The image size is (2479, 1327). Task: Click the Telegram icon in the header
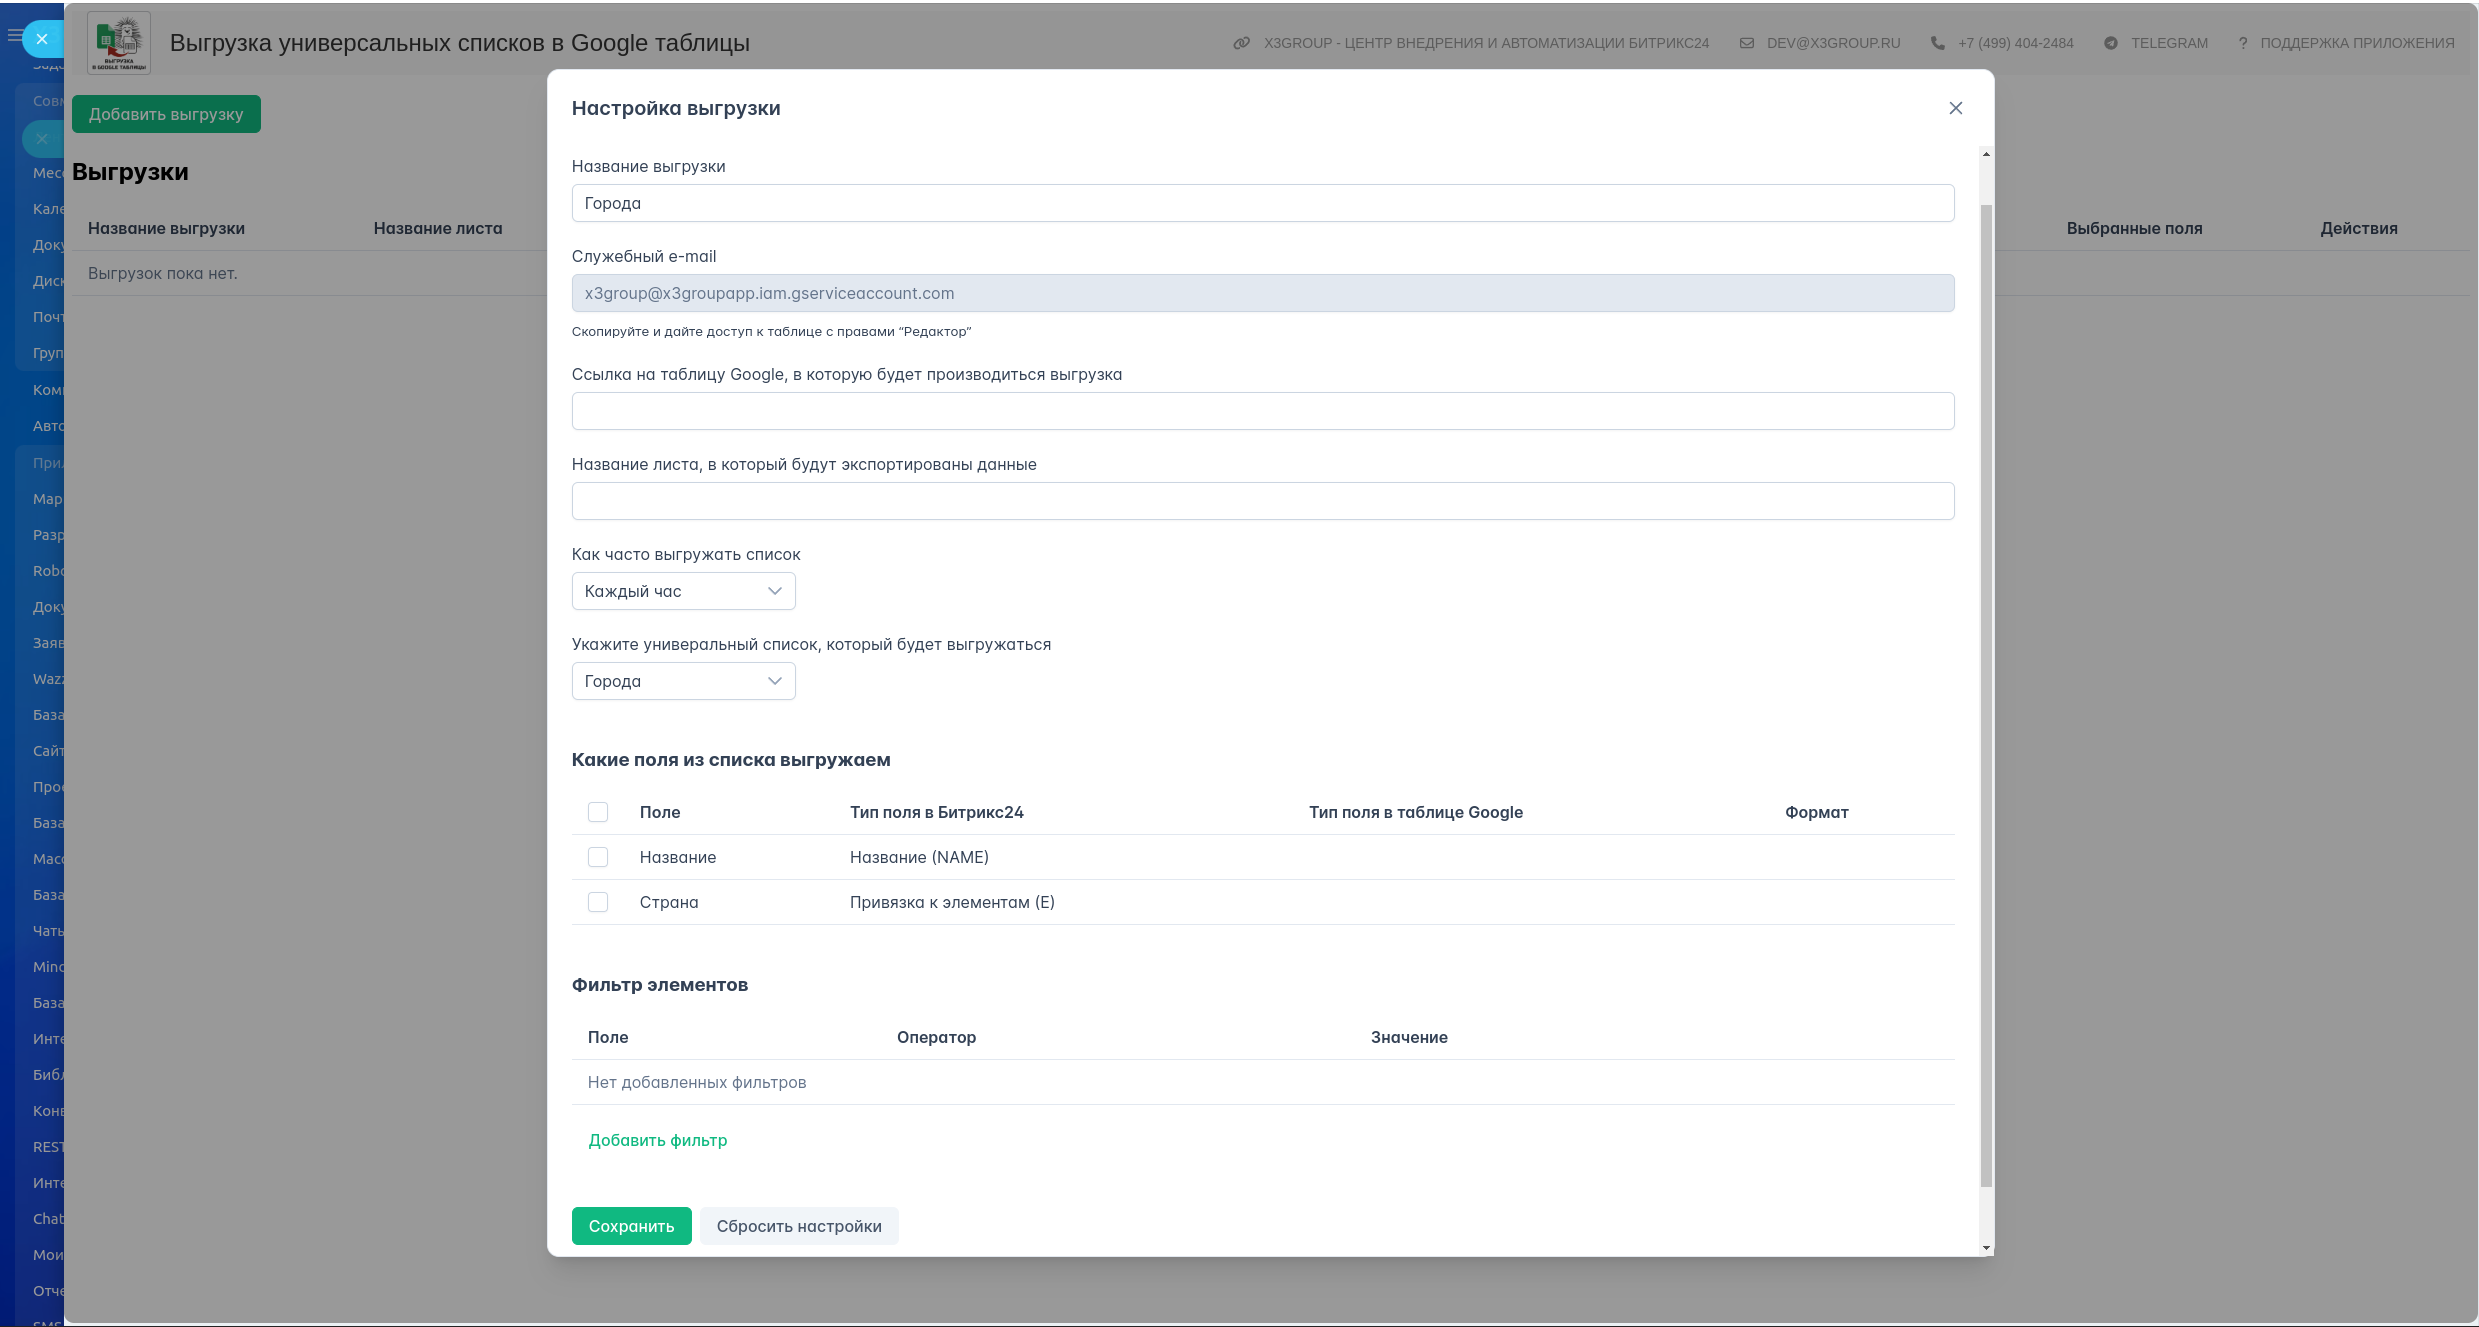pos(2110,43)
